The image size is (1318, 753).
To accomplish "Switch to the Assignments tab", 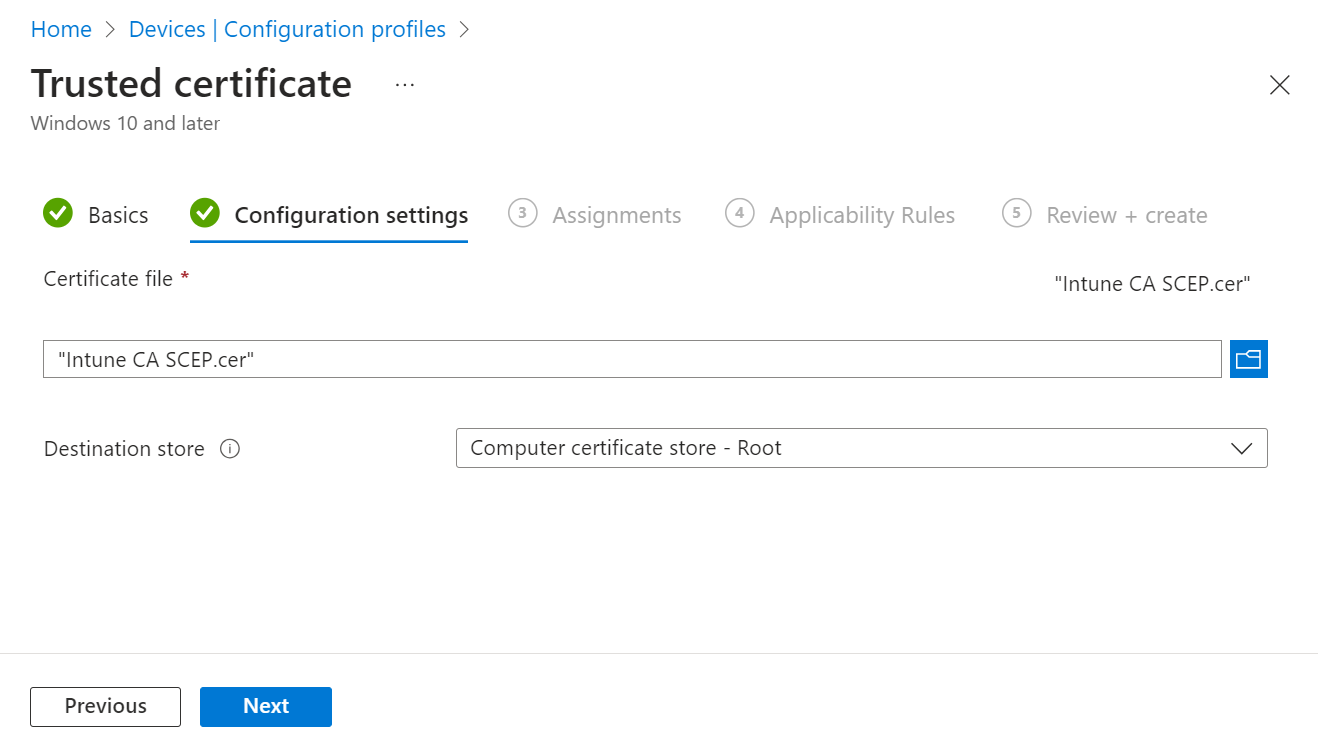I will pos(616,215).
